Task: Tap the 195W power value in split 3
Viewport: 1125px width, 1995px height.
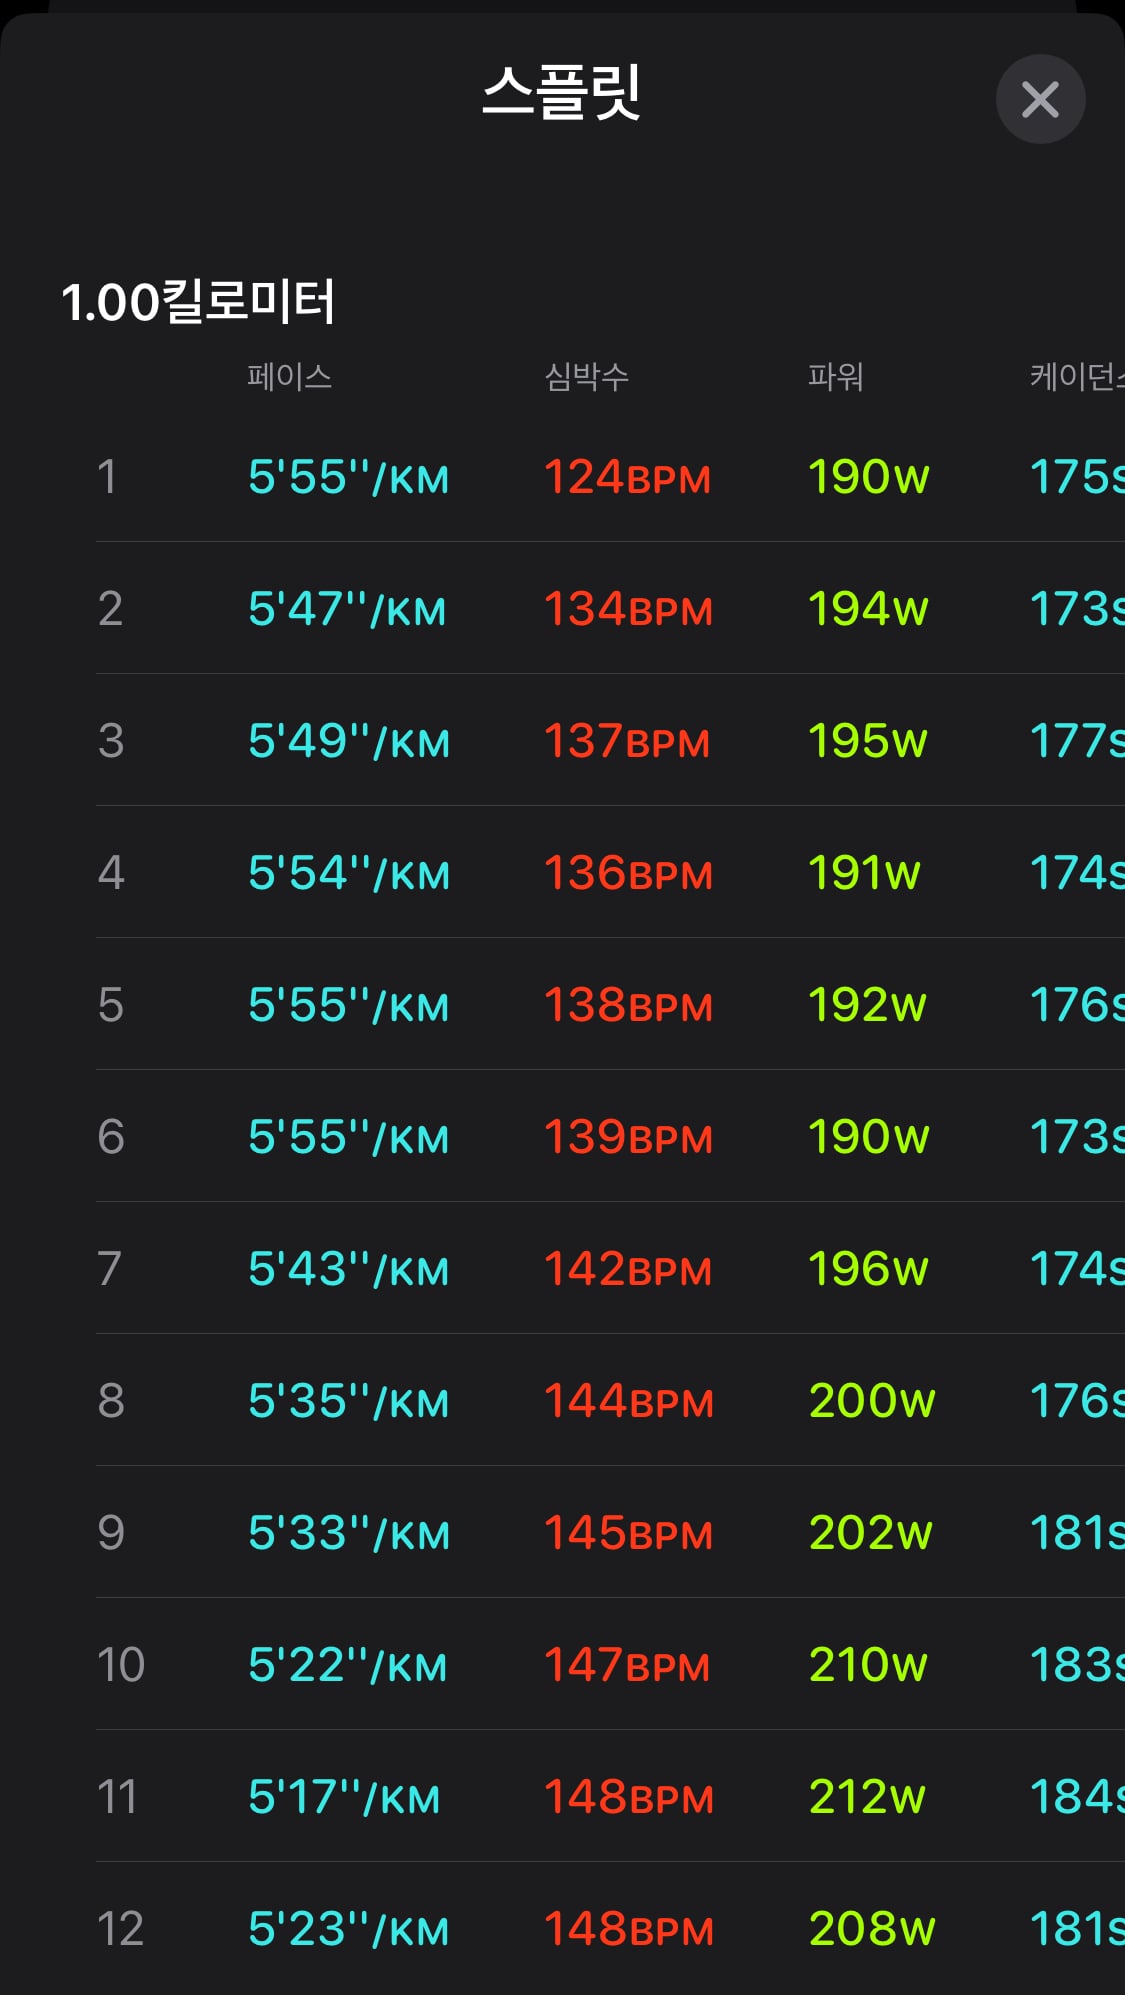Action: (867, 741)
